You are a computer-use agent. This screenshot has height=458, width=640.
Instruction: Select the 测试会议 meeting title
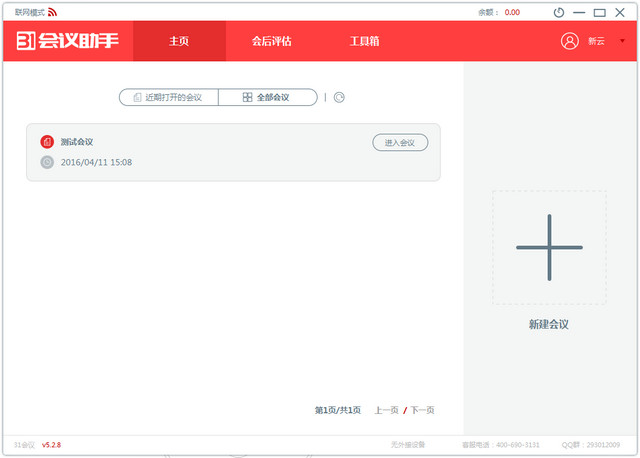point(77,142)
